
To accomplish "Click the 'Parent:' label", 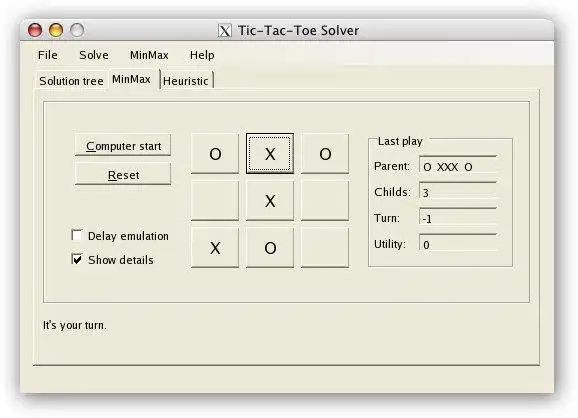I will coord(391,166).
